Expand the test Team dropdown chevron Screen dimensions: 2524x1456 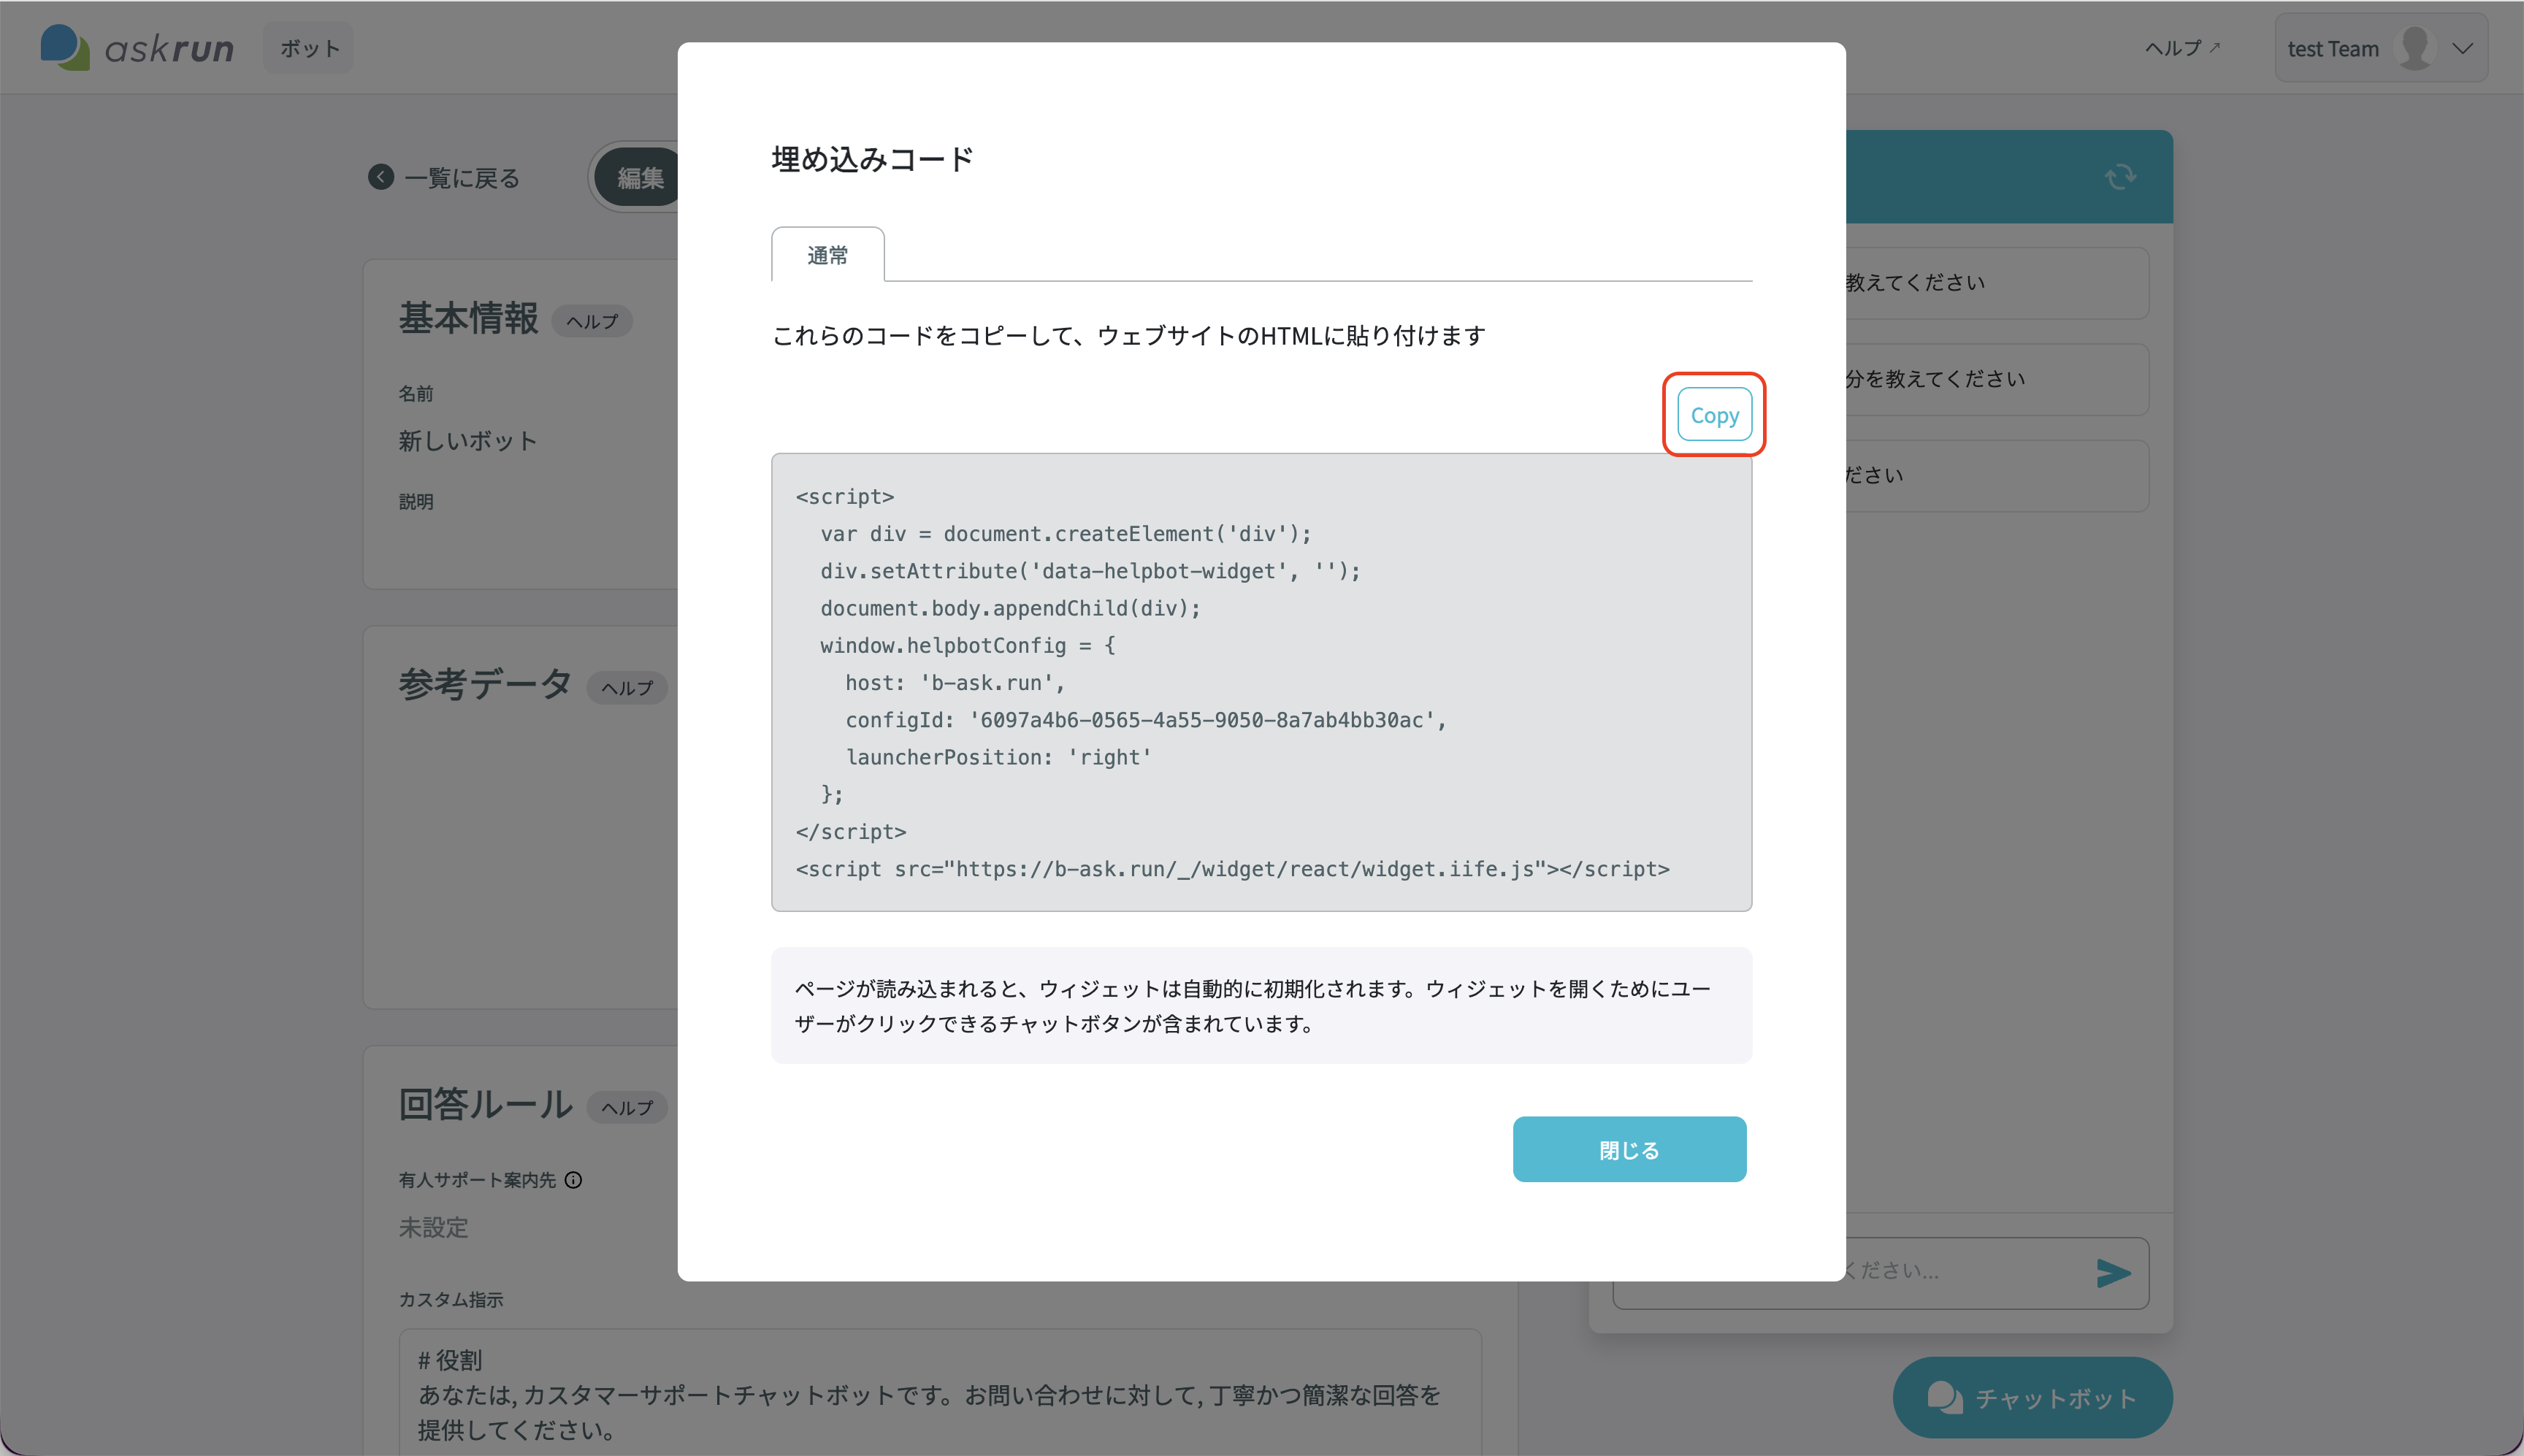pos(2462,48)
